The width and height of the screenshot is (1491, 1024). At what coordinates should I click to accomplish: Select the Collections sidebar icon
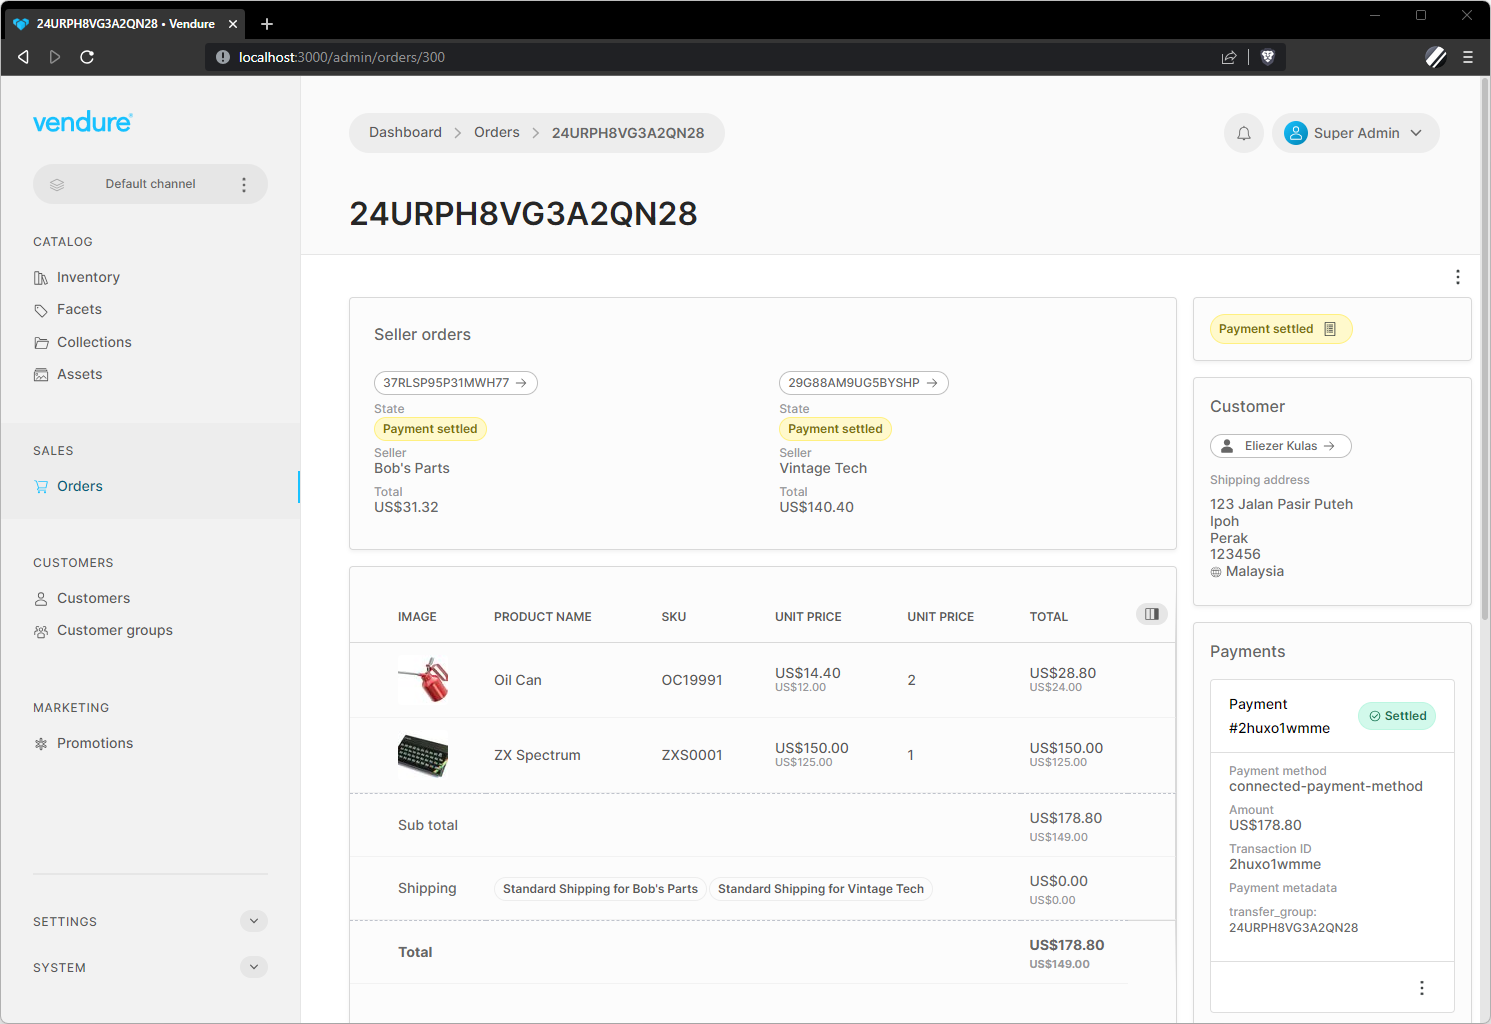(x=41, y=342)
